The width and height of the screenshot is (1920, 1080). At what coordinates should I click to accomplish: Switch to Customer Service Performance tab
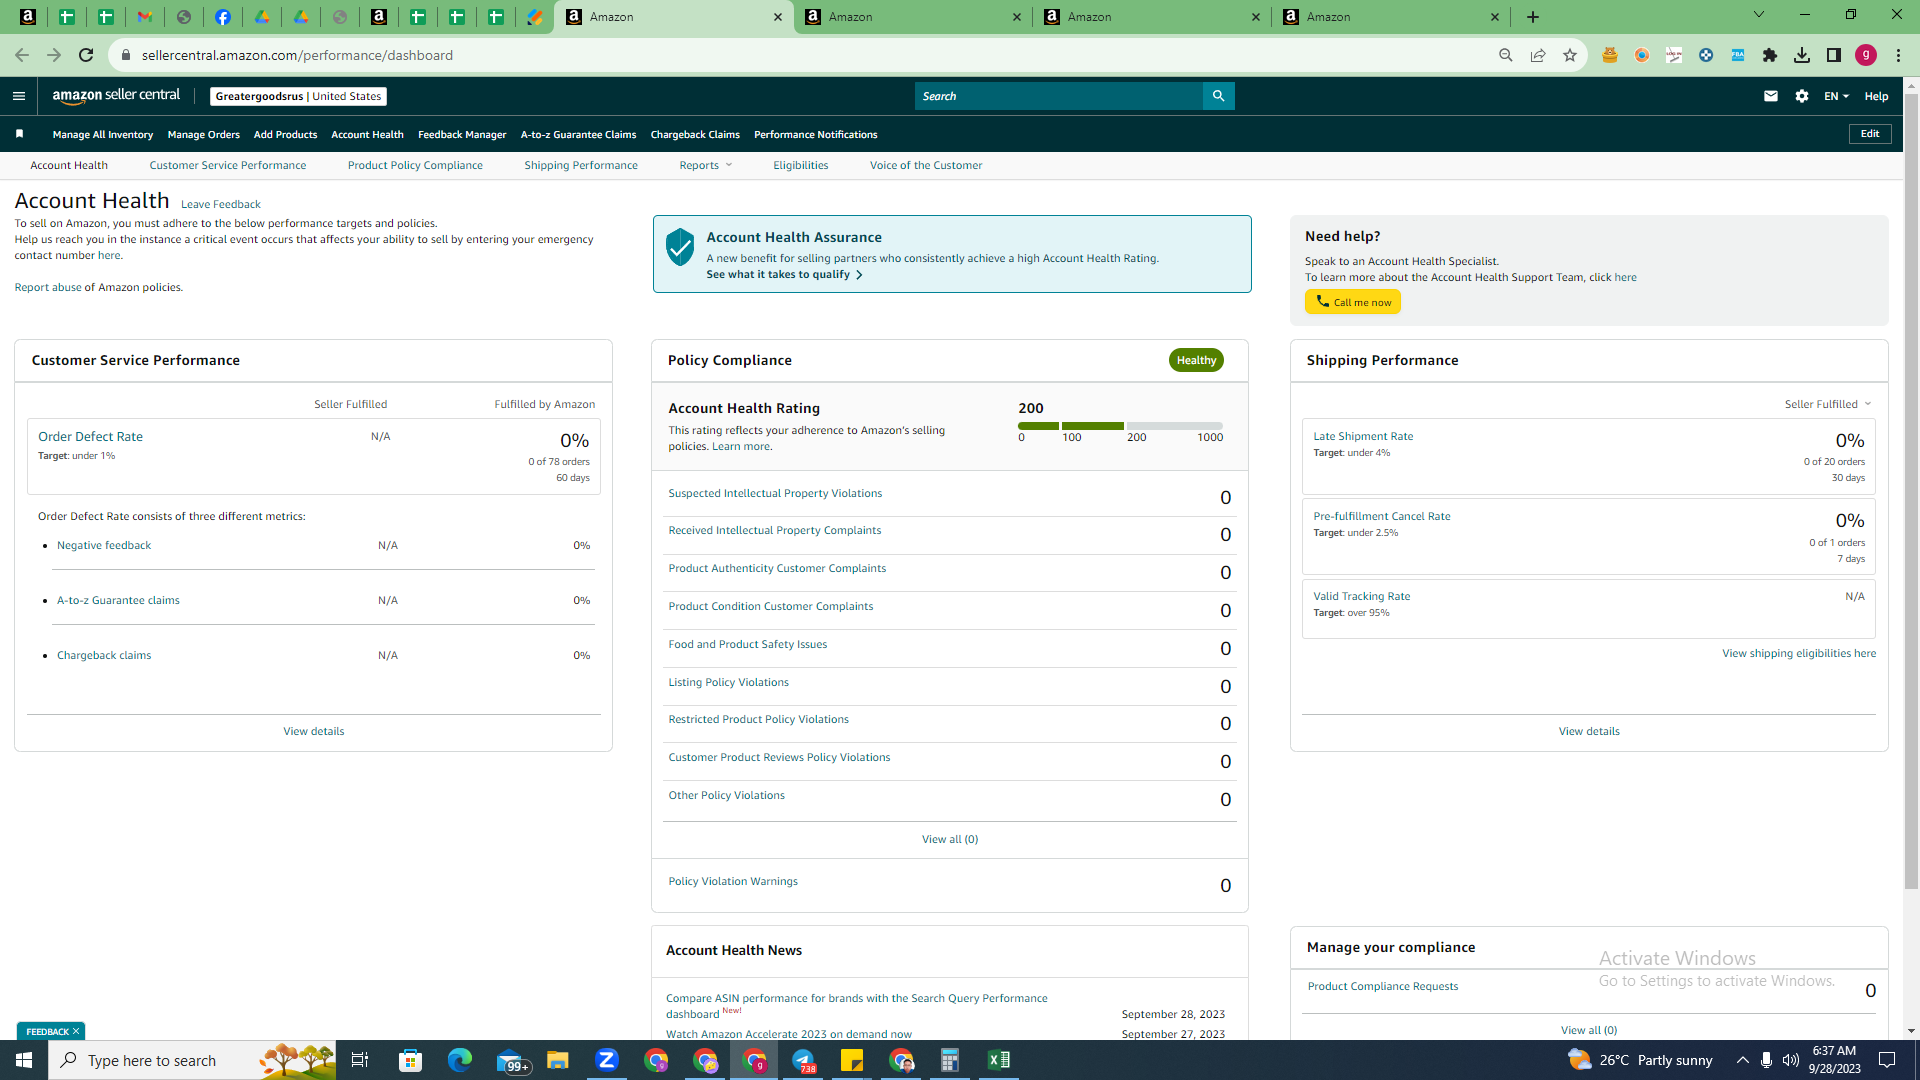228,165
